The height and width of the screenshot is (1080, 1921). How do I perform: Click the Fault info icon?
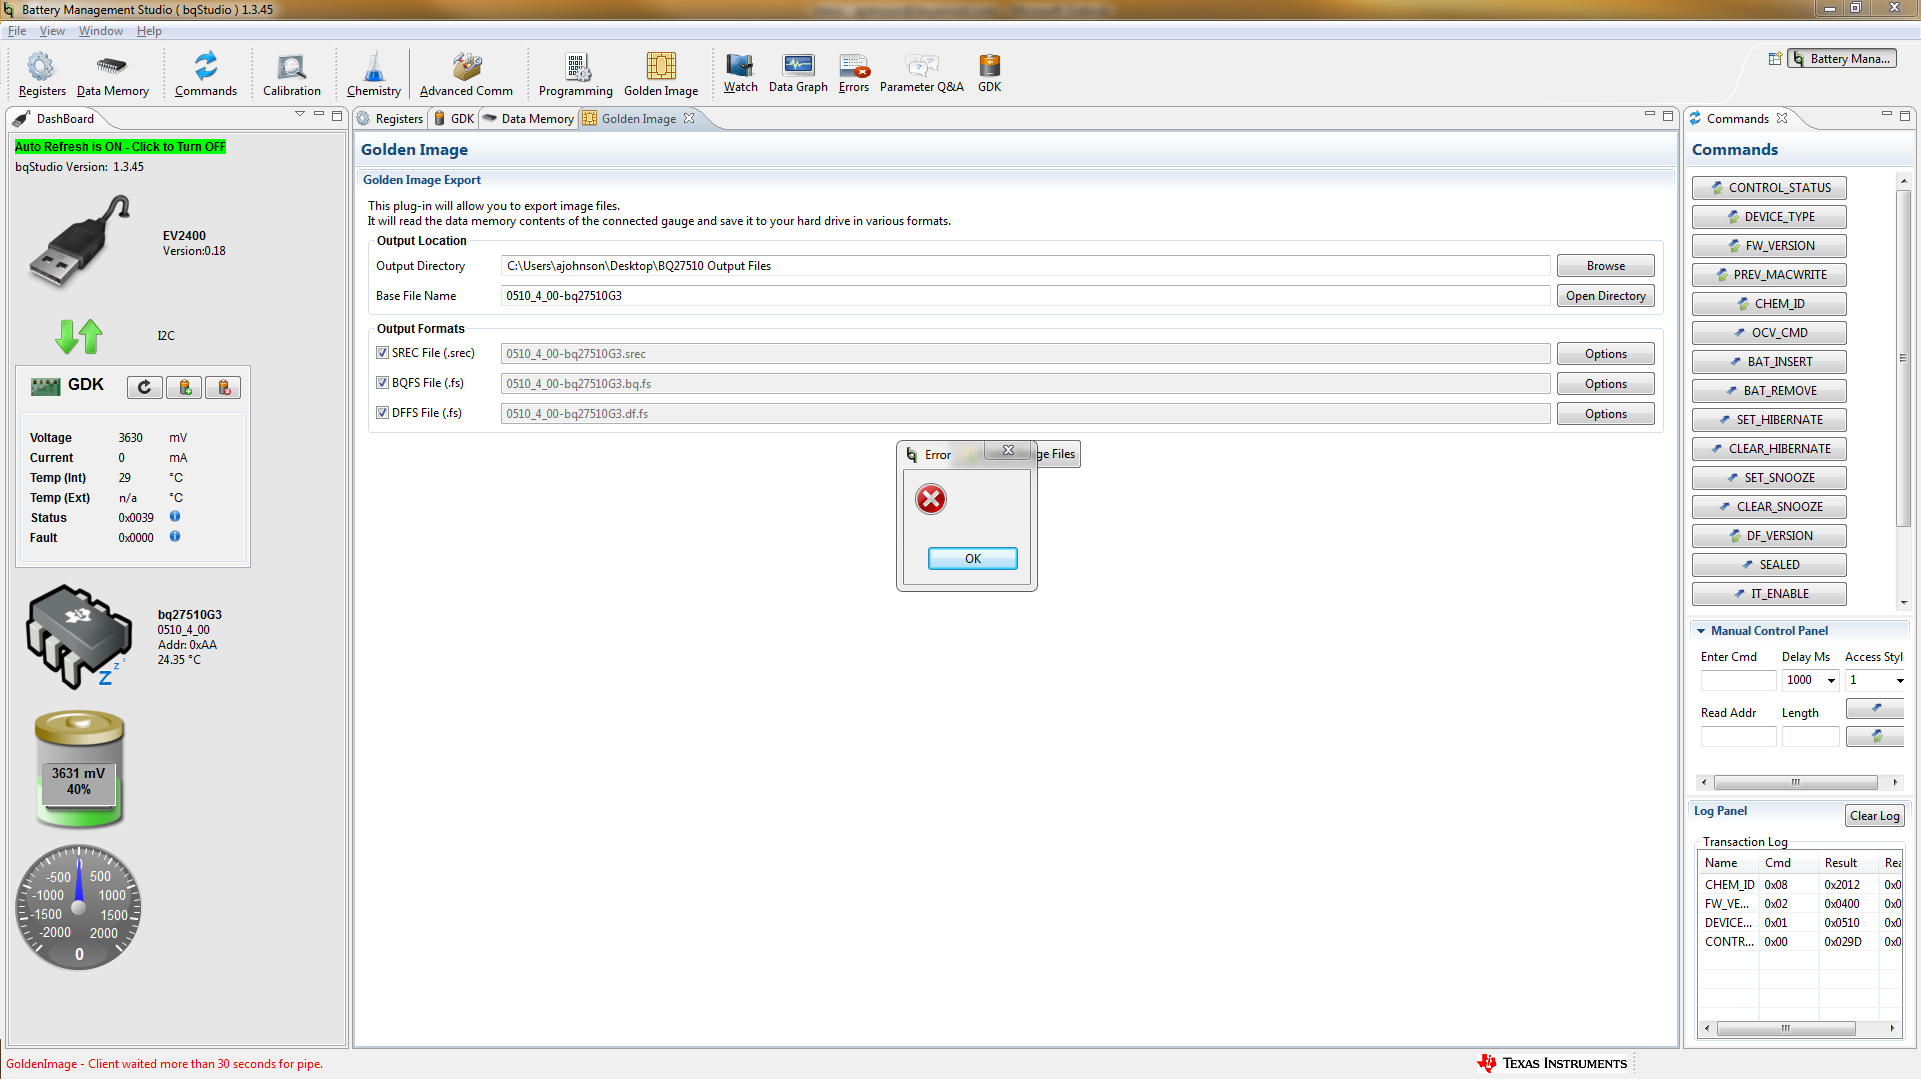pos(175,537)
